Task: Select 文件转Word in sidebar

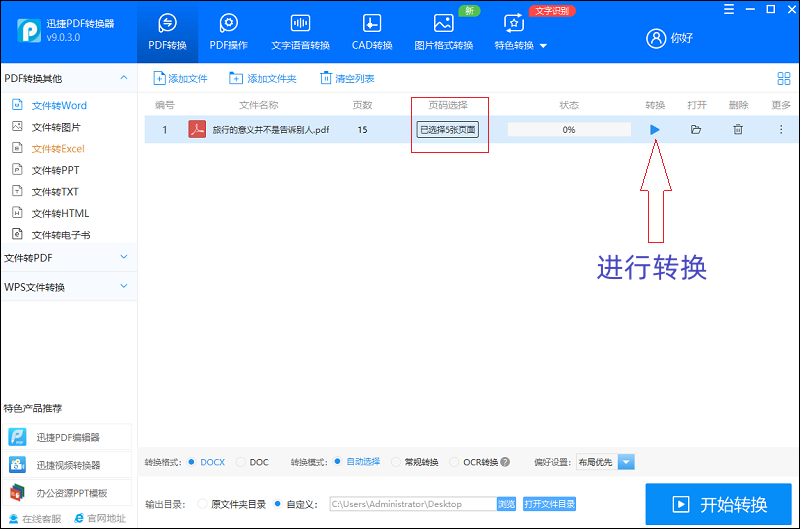Action: pos(59,106)
